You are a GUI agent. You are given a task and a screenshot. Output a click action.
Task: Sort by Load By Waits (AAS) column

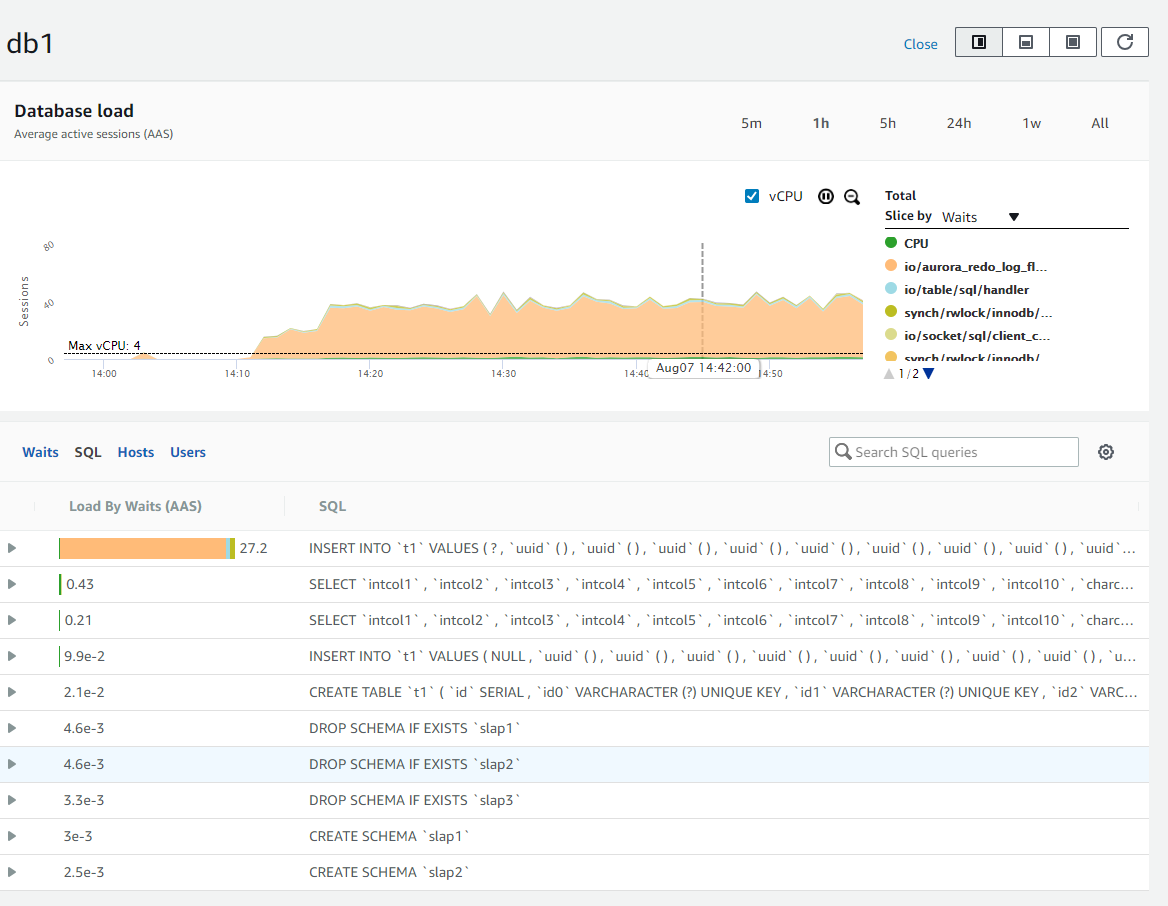pos(136,506)
